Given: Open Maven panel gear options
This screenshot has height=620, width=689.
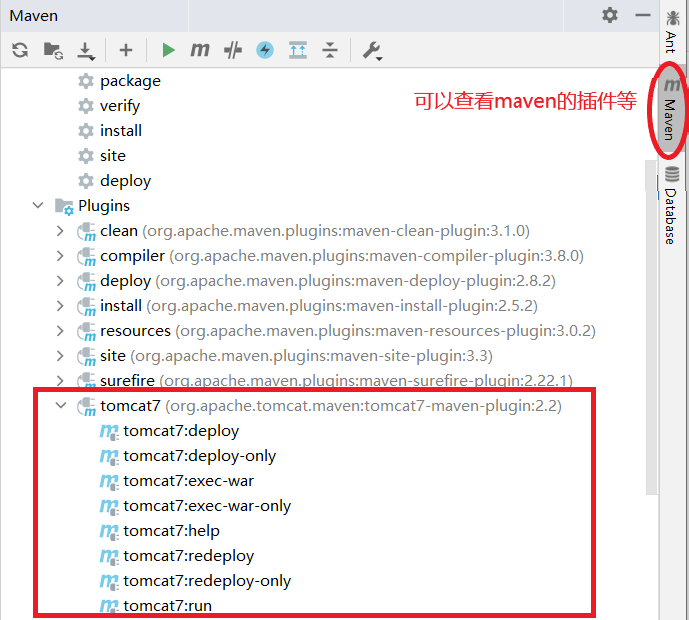Looking at the screenshot, I should point(610,16).
